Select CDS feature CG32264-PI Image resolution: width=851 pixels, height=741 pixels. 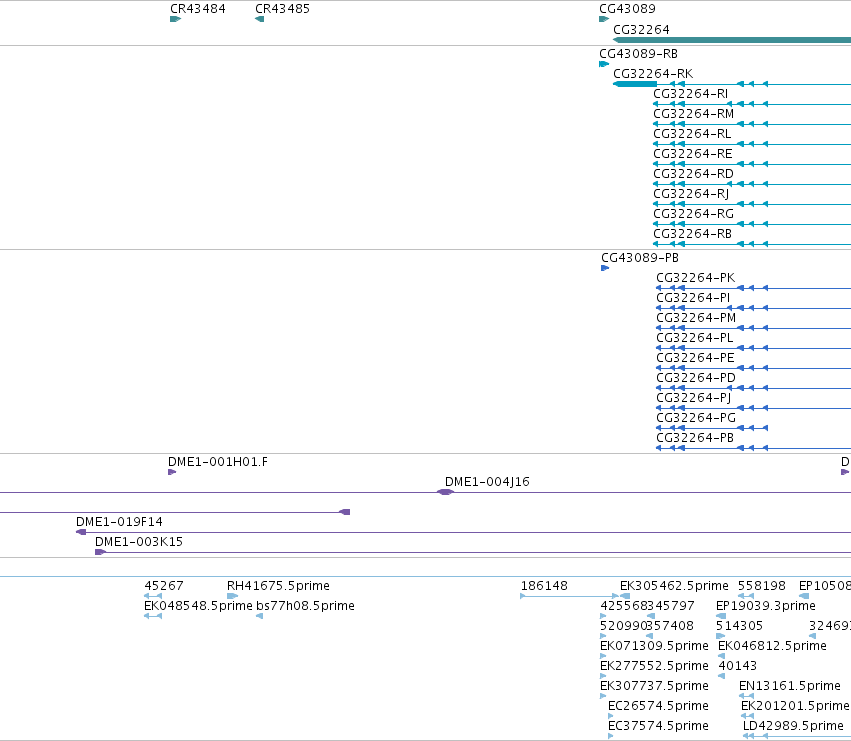pyautogui.click(x=753, y=308)
